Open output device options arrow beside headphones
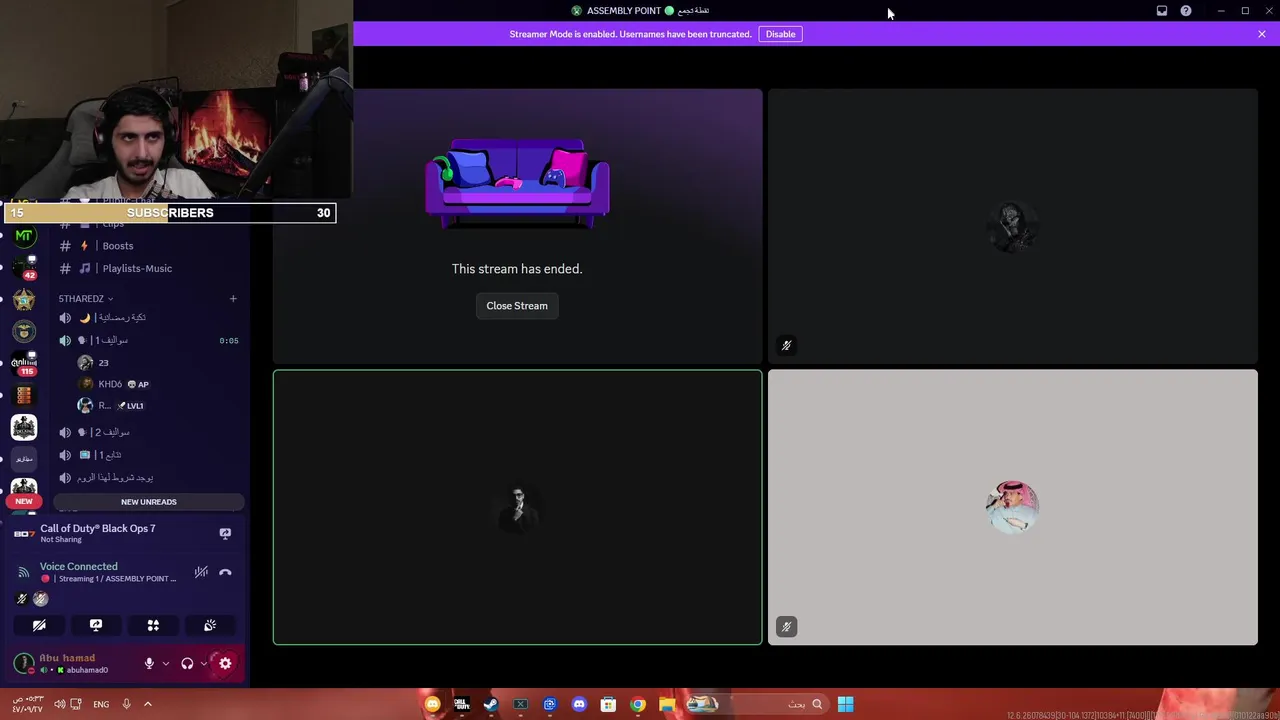 pos(203,663)
